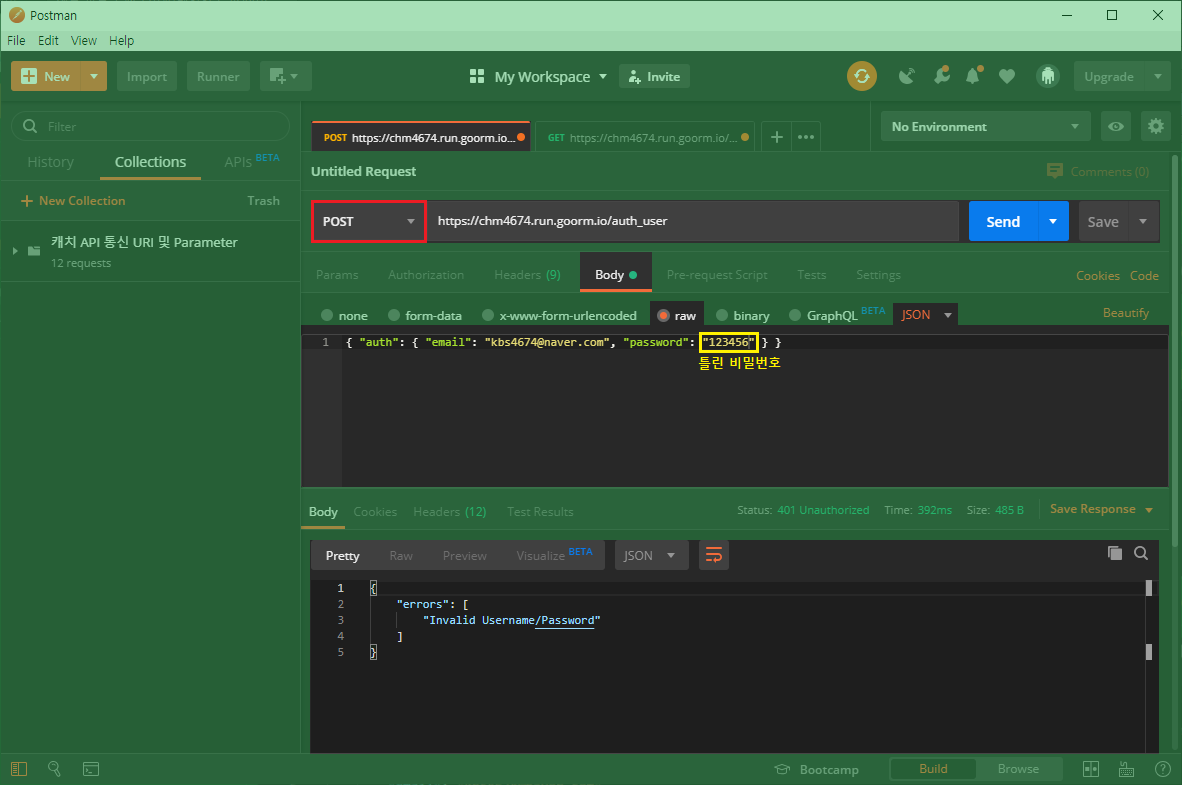Open manage environments gear icon
The width and height of the screenshot is (1182, 785).
(x=1156, y=127)
